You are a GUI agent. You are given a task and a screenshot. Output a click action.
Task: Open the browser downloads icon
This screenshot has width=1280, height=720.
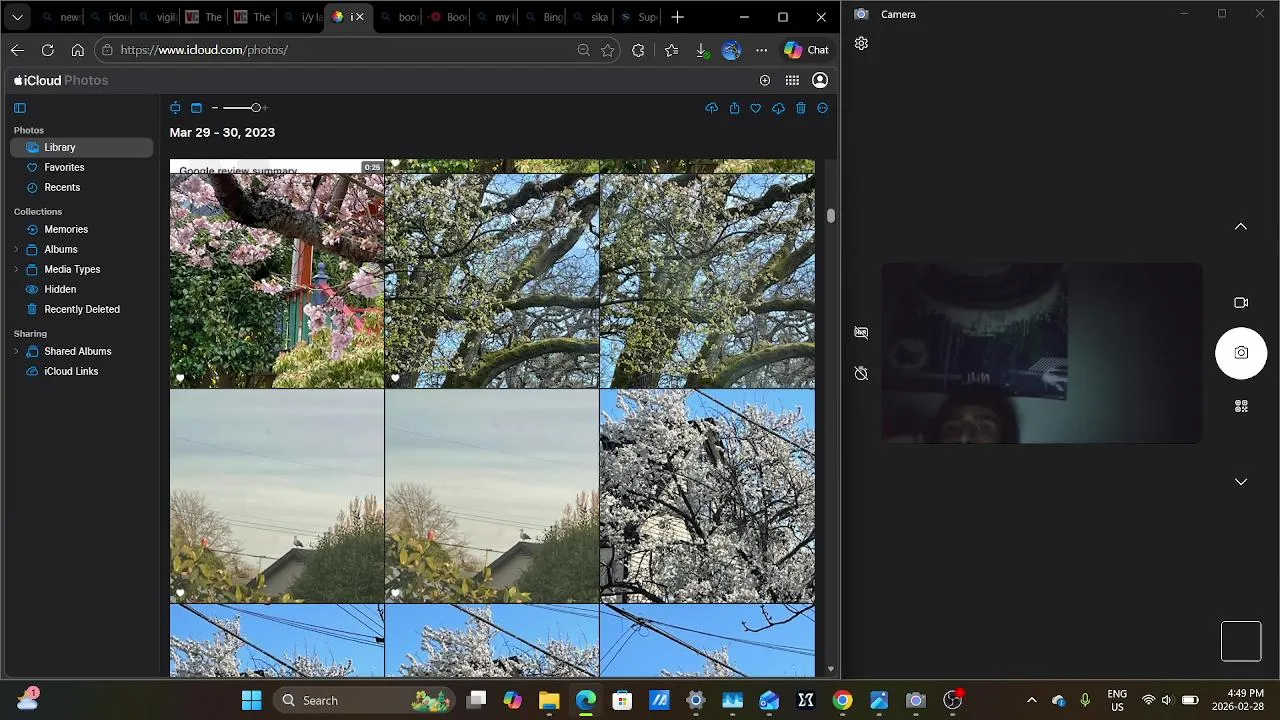[701, 50]
